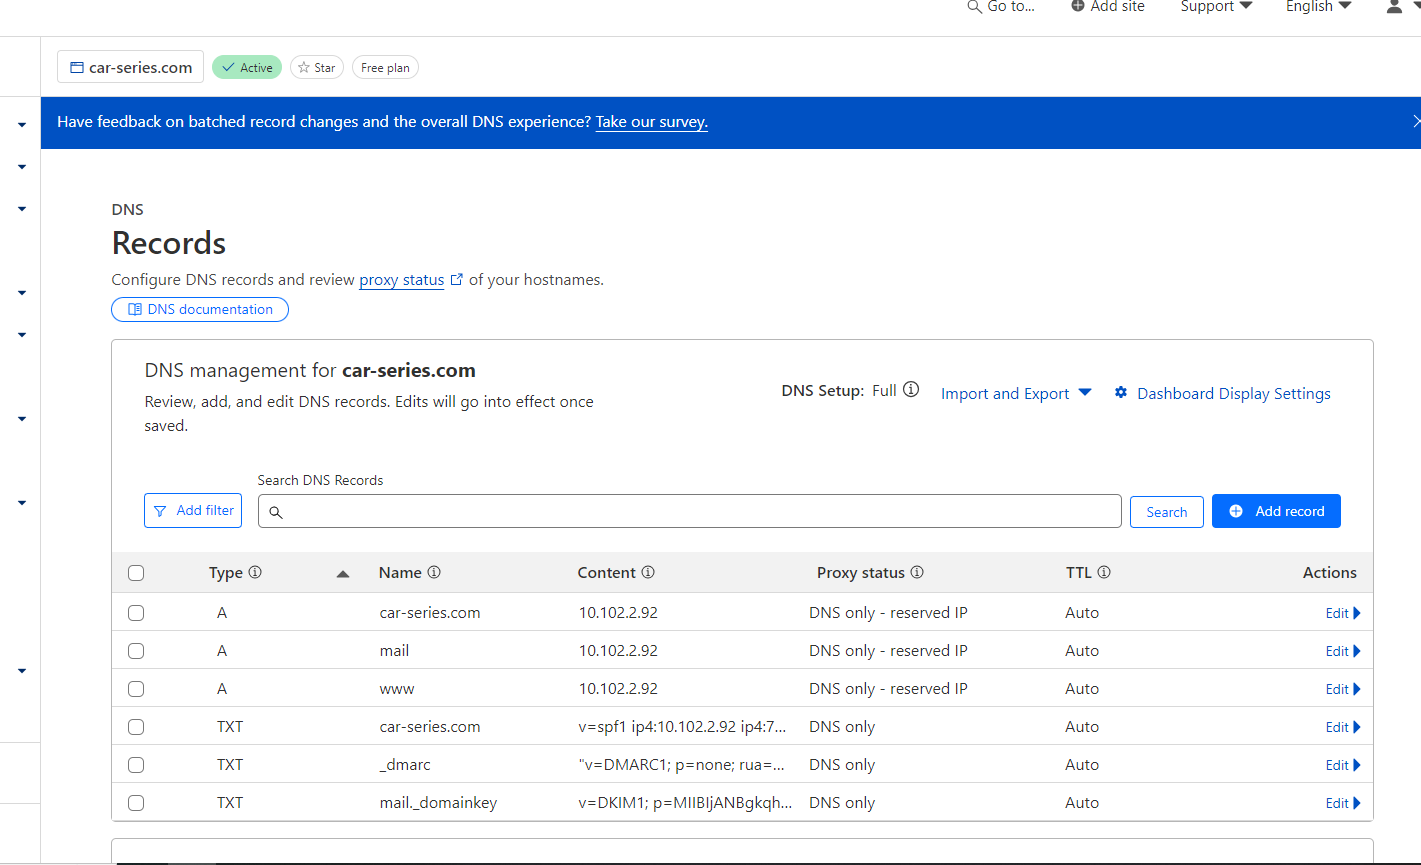Click the Add record button
Screen dimensions: 1421x865
[x=1276, y=511]
